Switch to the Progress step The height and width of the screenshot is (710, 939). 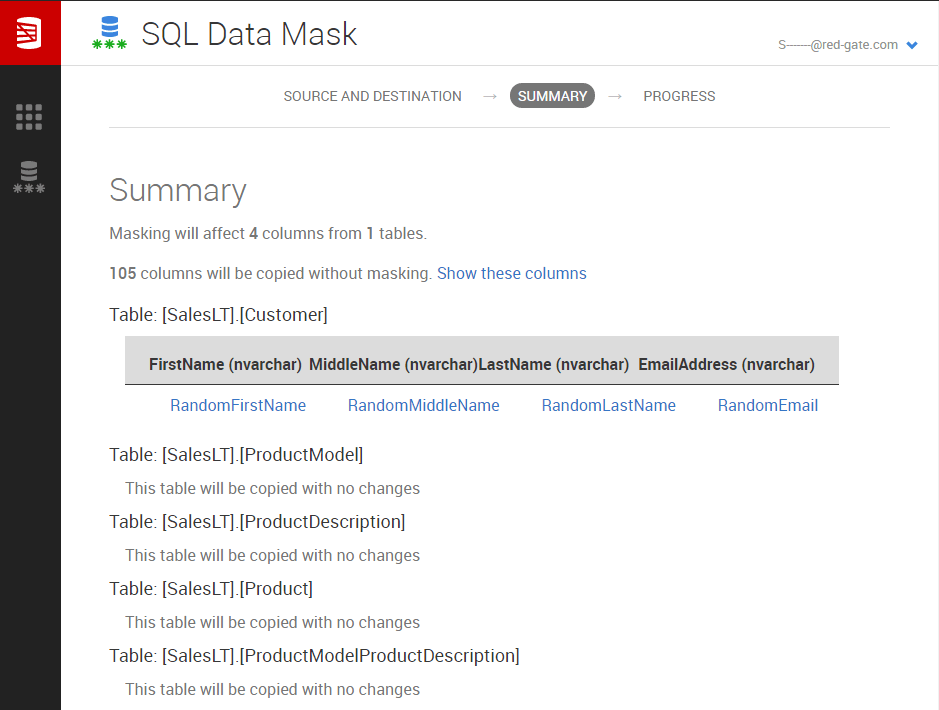679,96
